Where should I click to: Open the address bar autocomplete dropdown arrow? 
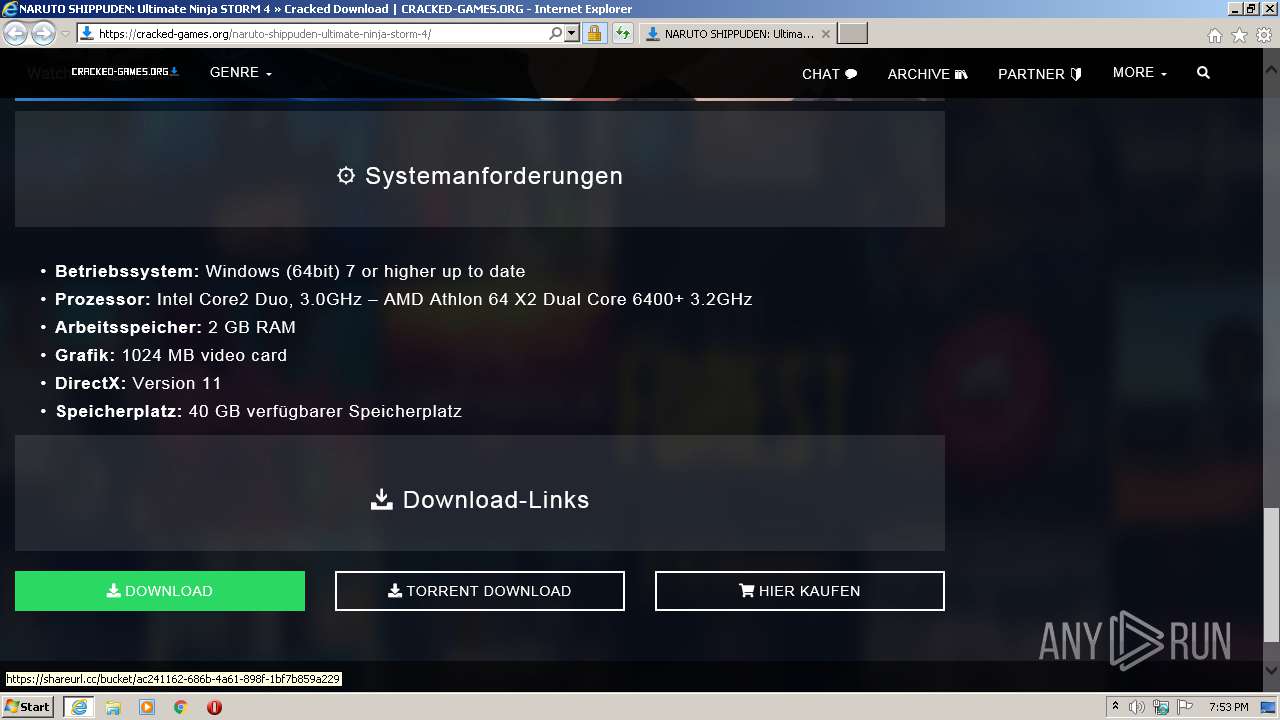click(572, 33)
